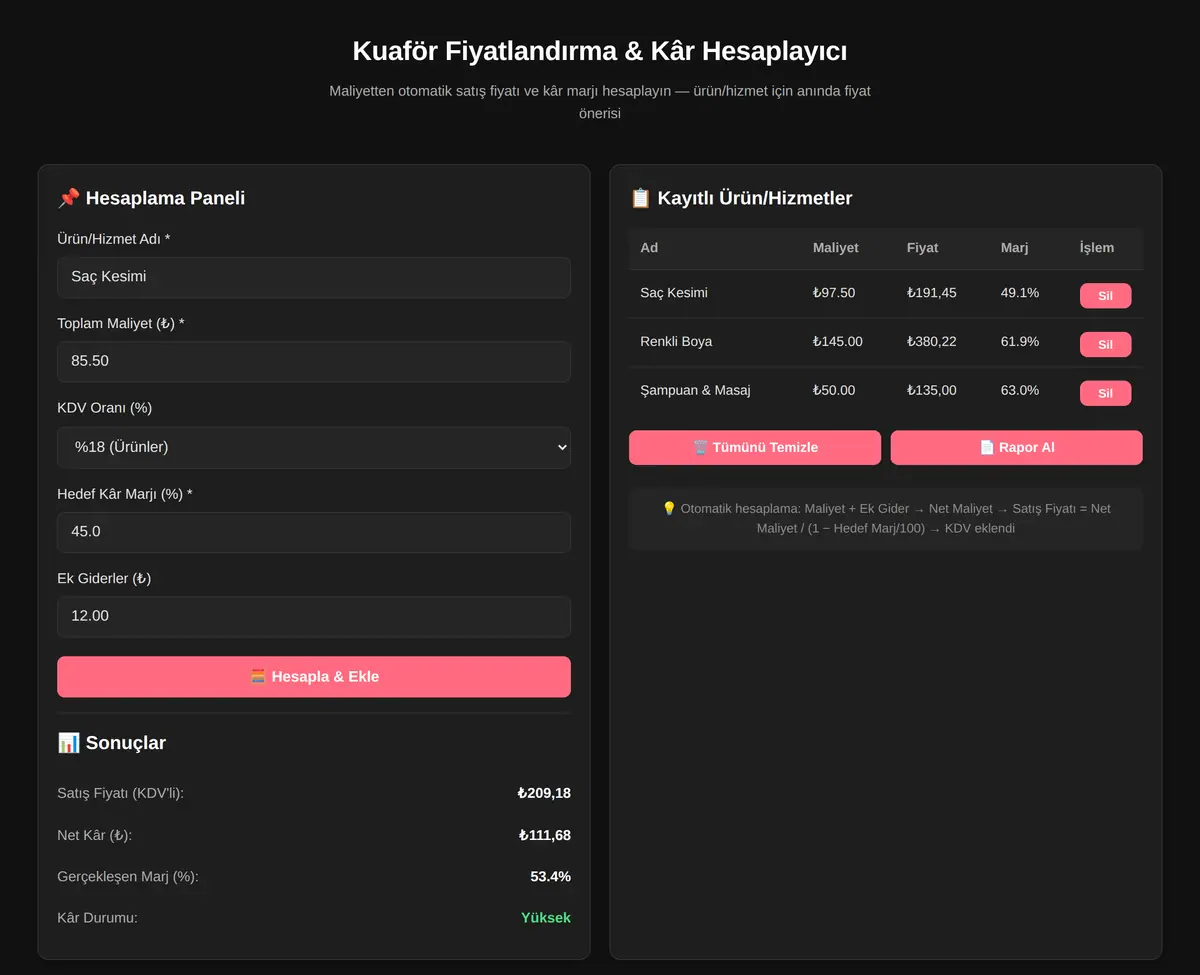Click the ₺209,18 sales price result

[x=544, y=794]
